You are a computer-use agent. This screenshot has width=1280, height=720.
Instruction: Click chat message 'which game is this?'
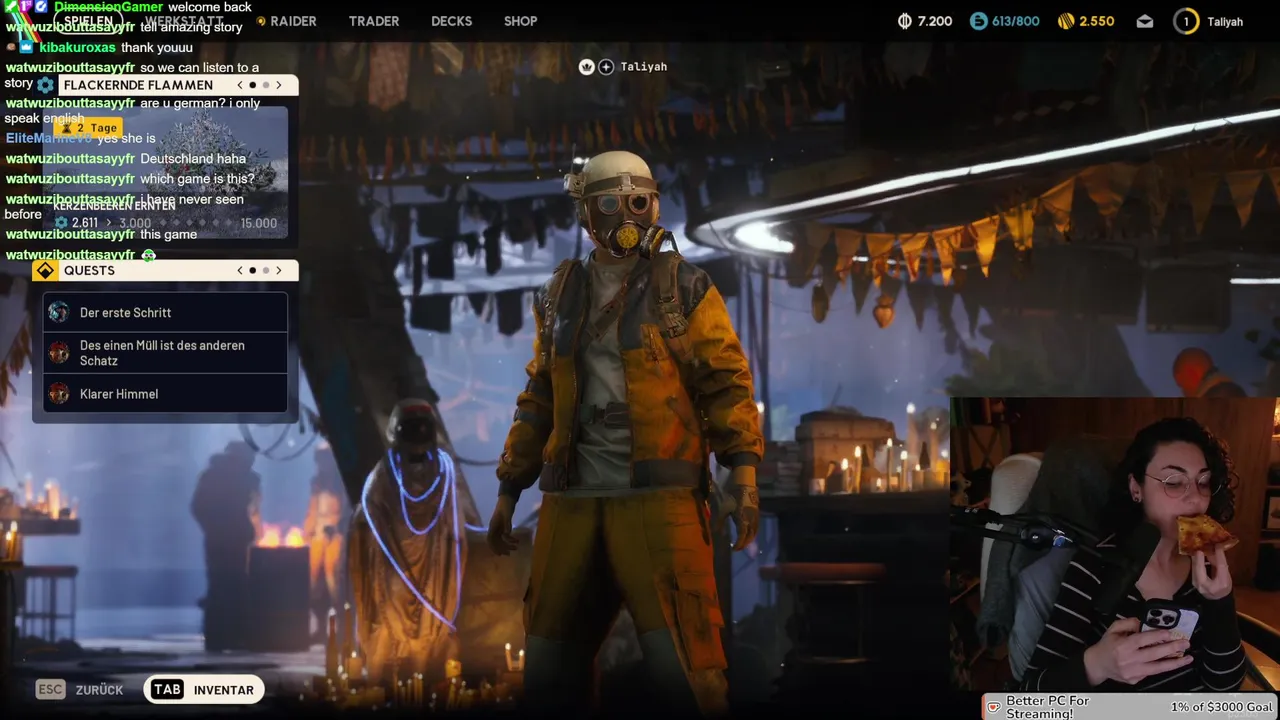(197, 179)
